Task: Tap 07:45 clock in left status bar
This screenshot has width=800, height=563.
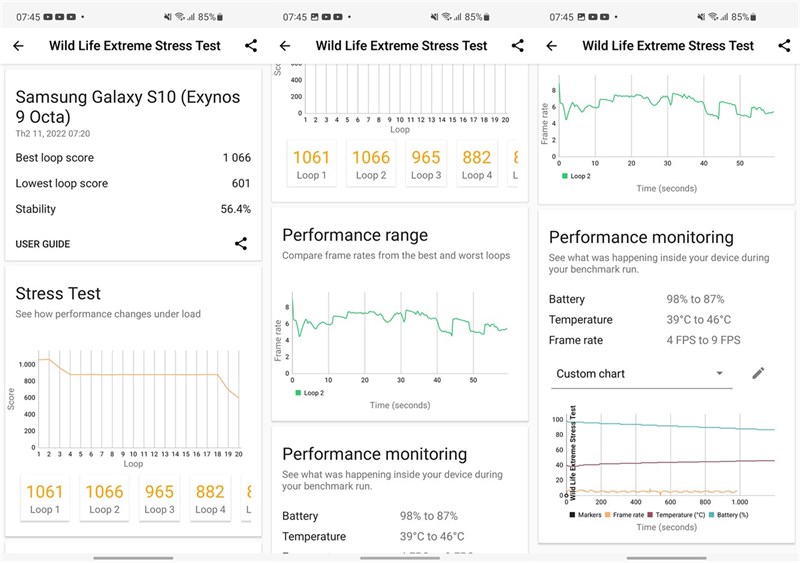Action: [28, 17]
